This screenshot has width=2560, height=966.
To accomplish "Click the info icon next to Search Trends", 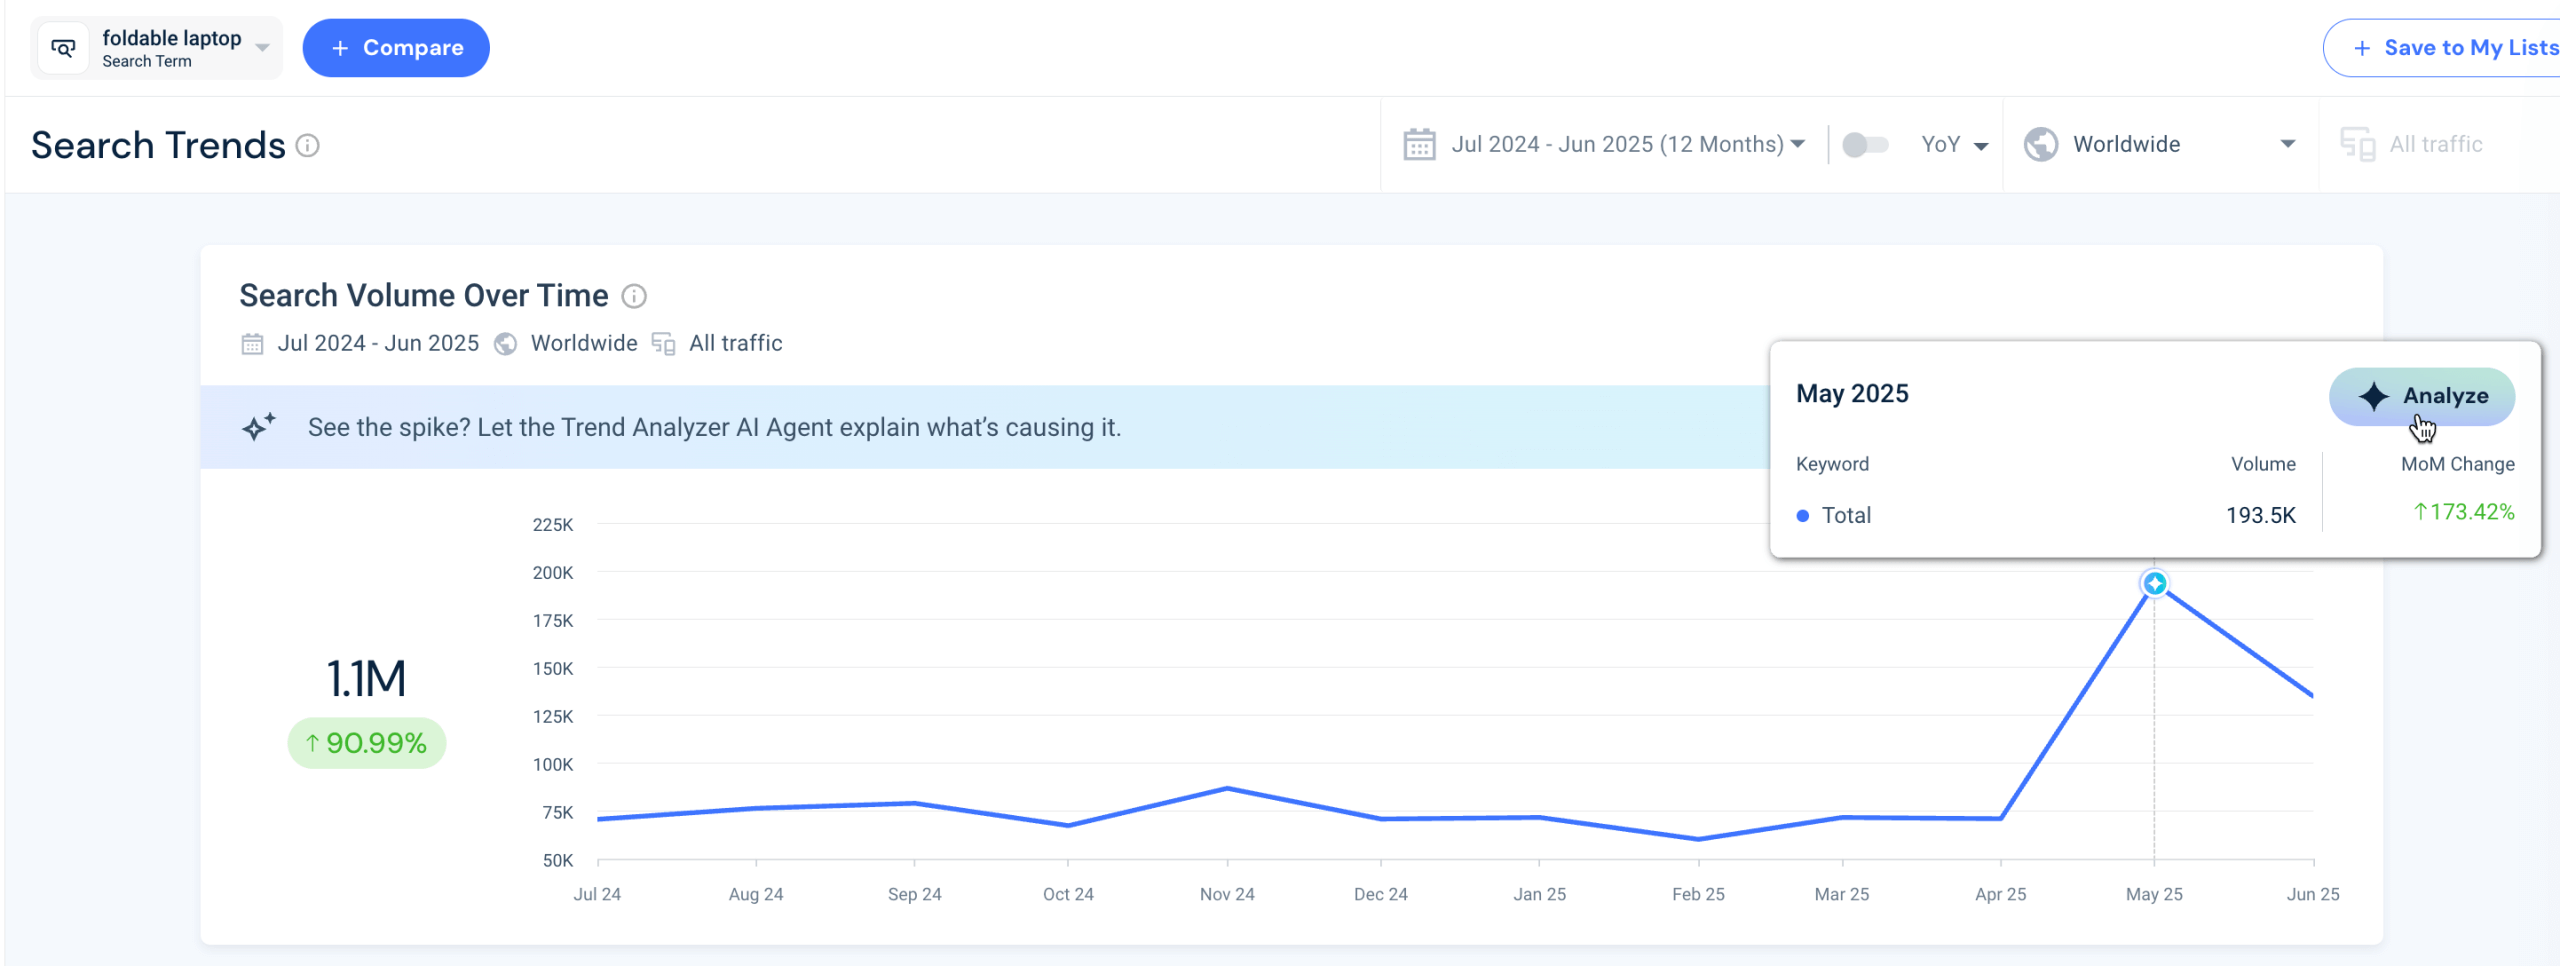I will 308,147.
